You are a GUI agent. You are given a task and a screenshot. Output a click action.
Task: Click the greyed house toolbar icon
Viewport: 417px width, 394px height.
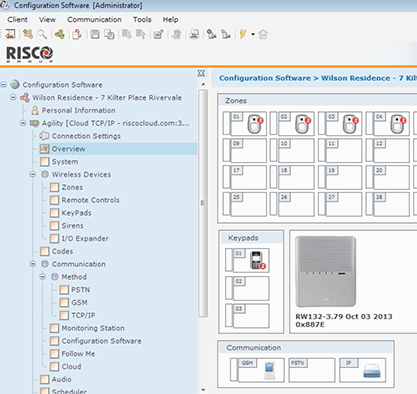[263, 34]
